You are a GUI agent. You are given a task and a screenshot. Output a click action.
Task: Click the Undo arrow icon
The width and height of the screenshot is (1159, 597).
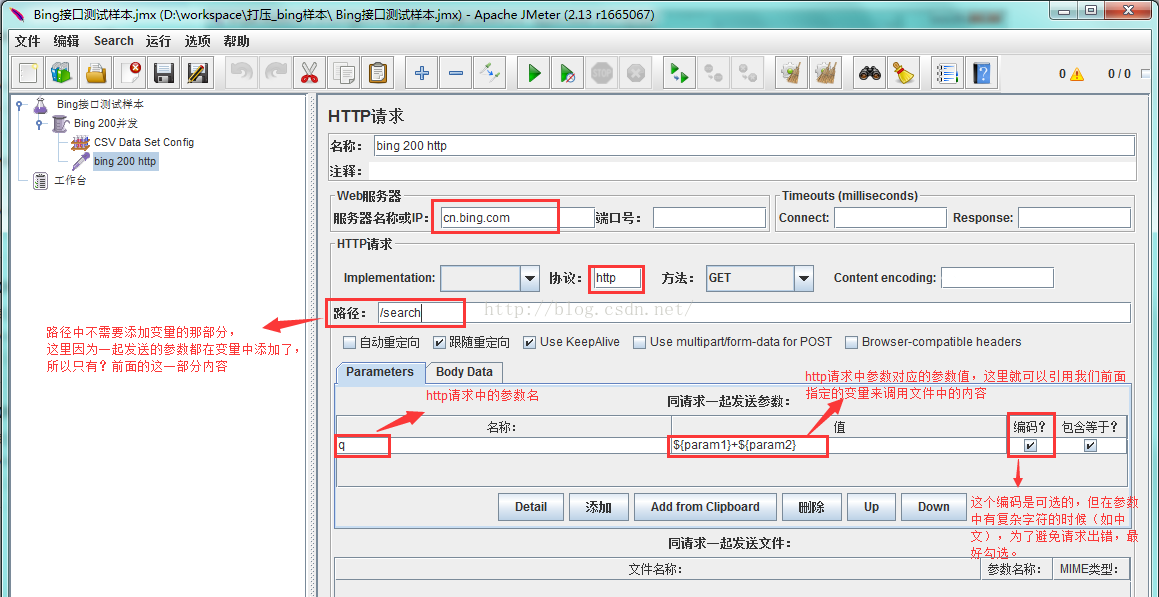tap(241, 72)
